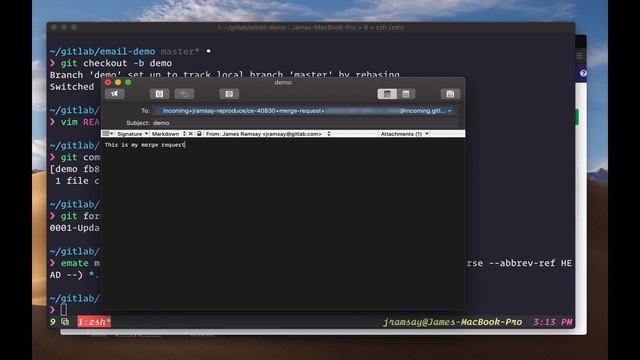The height and width of the screenshot is (360, 640).
Task: Click the 'Branch demo set up to track' line
Action: [224, 75]
